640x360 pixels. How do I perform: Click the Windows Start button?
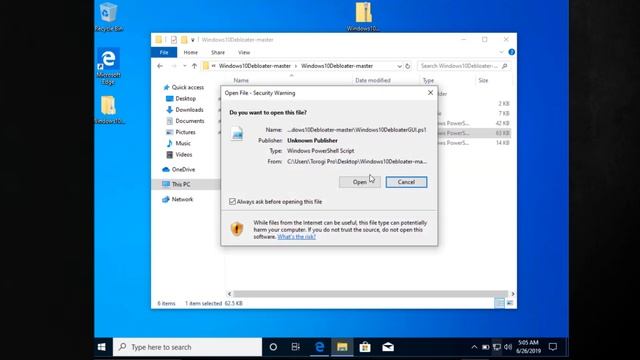[102, 347]
